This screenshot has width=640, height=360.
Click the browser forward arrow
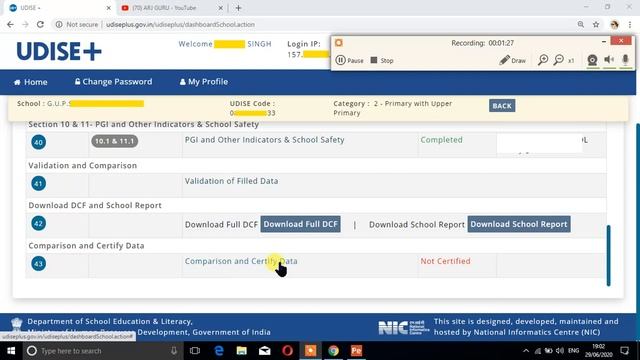(x=25, y=24)
